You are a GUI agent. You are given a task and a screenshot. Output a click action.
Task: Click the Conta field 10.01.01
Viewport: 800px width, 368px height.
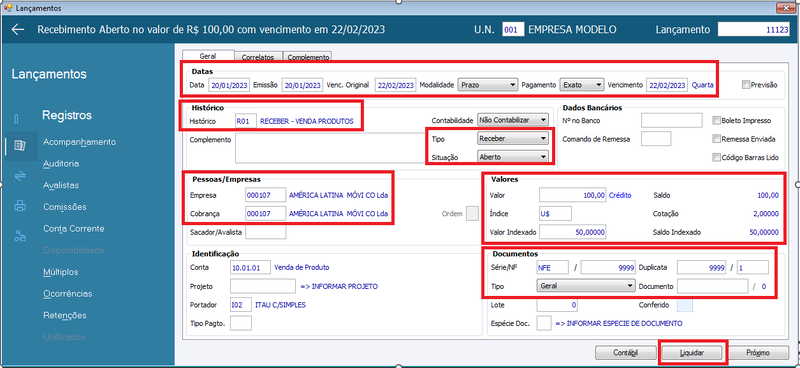point(250,267)
